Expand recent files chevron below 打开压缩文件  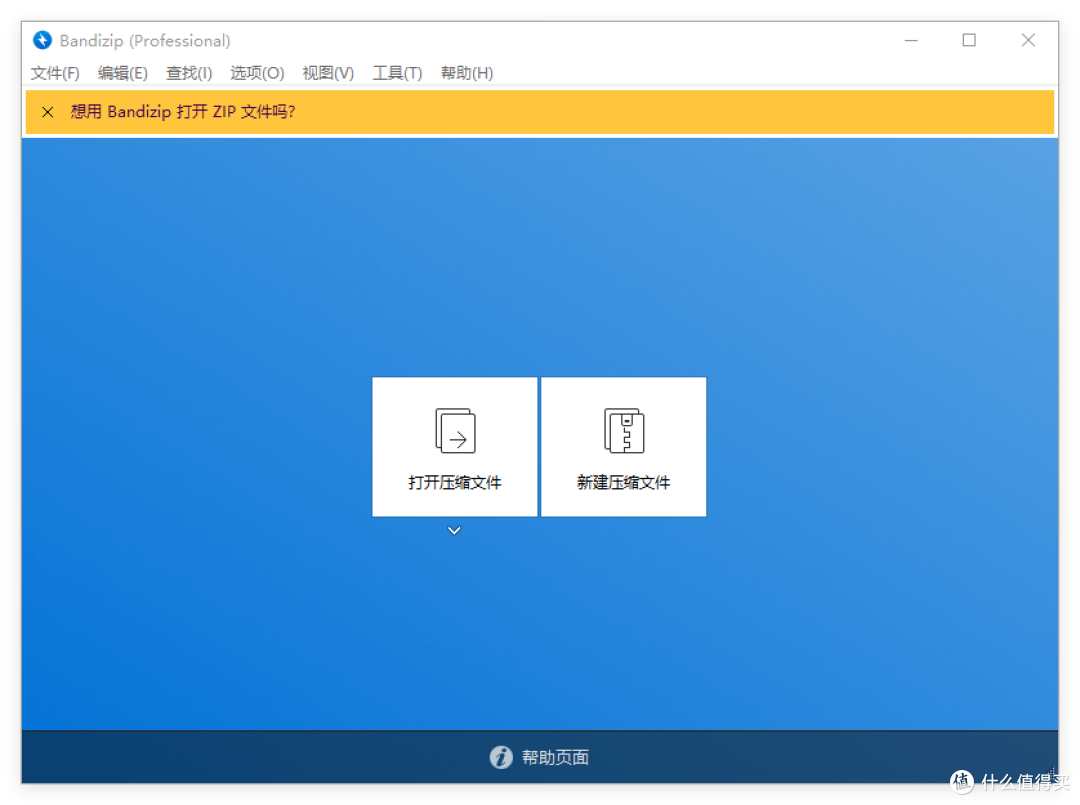(x=454, y=530)
